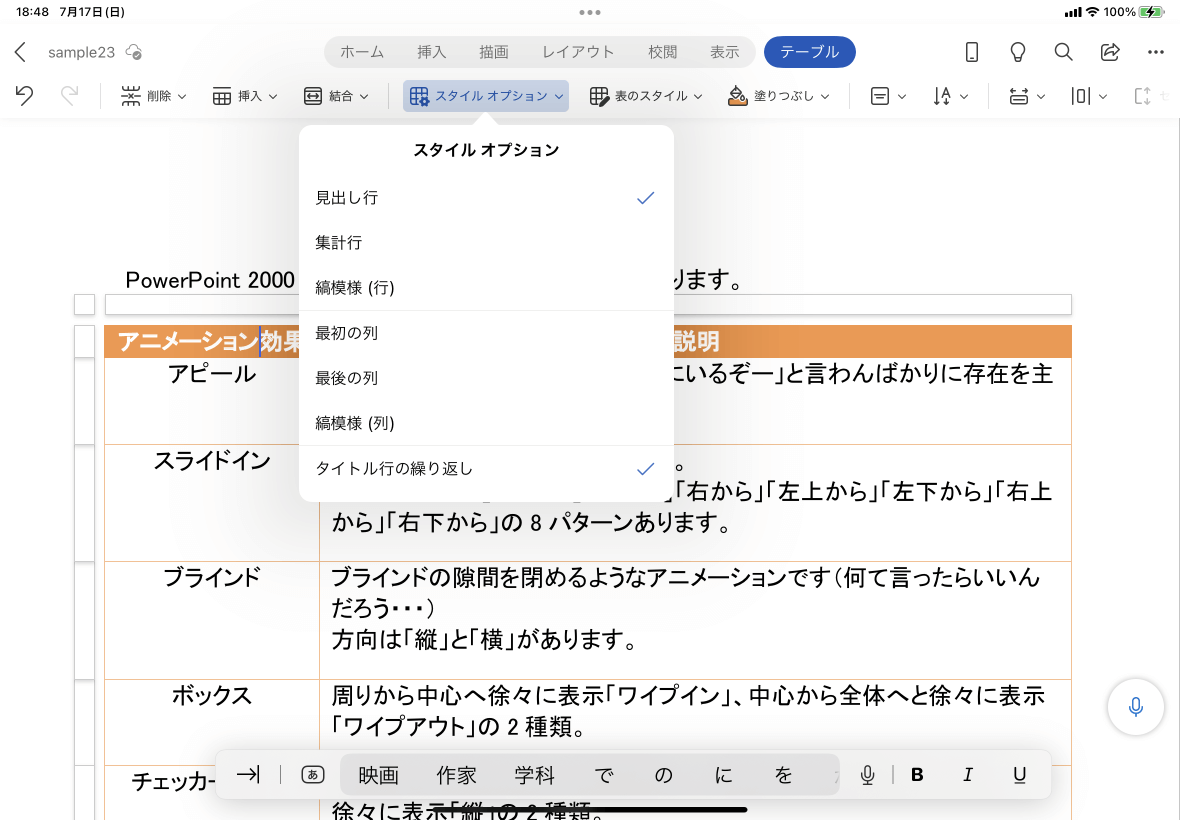Select the アピール table cell
The height and width of the screenshot is (820, 1180).
pyautogui.click(x=211, y=401)
